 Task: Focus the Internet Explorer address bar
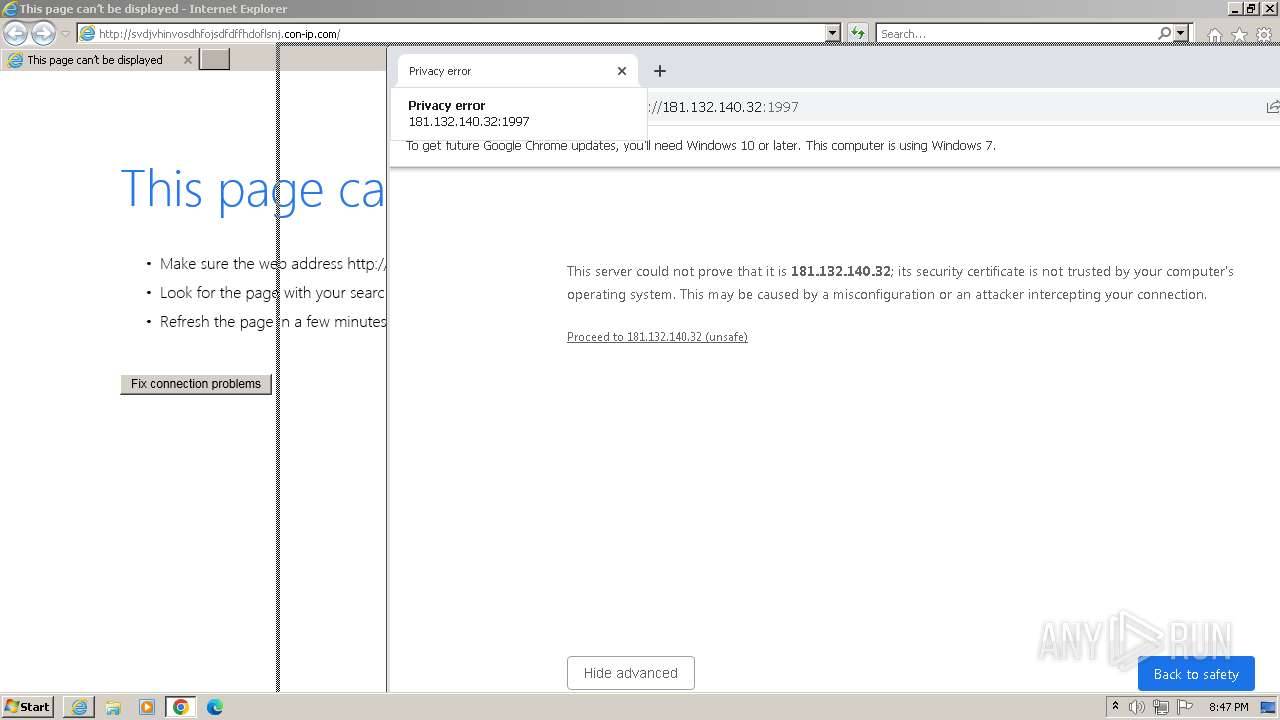[x=451, y=33]
